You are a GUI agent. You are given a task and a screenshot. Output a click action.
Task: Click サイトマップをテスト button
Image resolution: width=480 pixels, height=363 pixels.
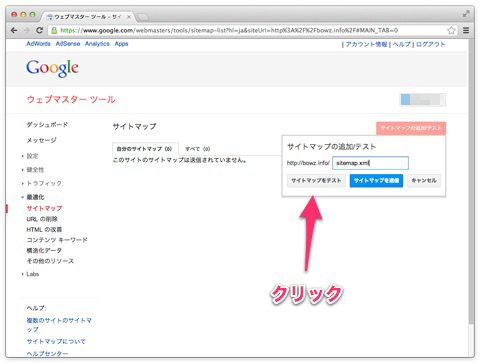coord(316,181)
